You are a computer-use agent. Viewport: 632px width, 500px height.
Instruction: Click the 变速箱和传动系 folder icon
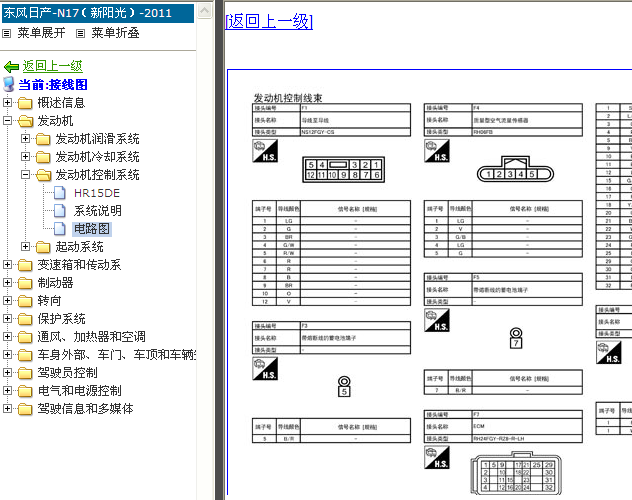pyautogui.click(x=25, y=265)
